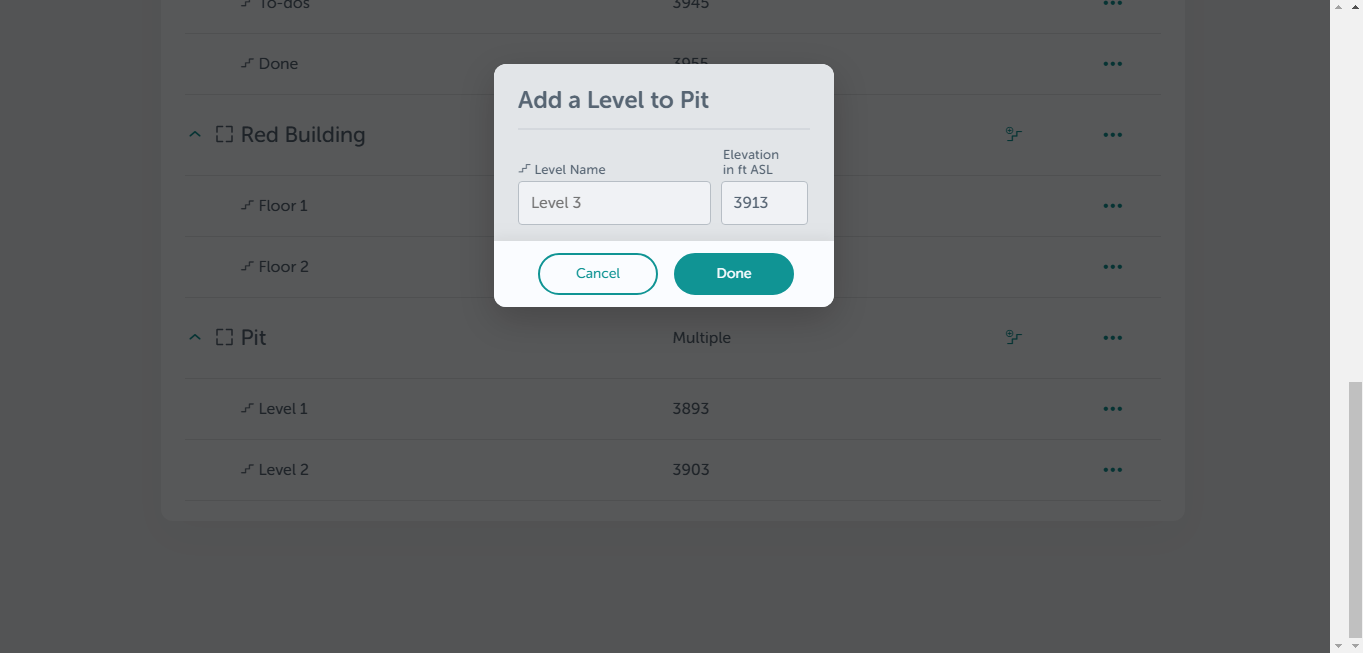Screen dimensions: 1363x653
Task: Confirm new level with Done button
Action: click(734, 274)
